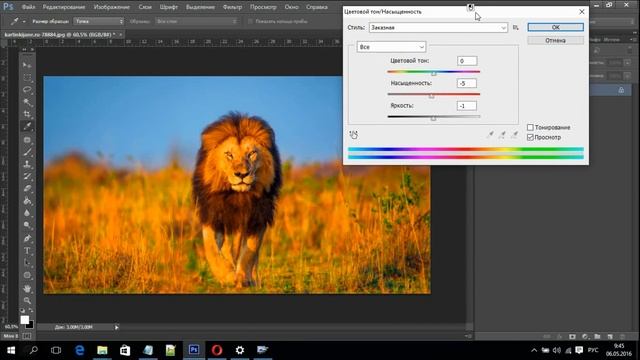Open Windows Settings gear in taskbar

(240, 350)
